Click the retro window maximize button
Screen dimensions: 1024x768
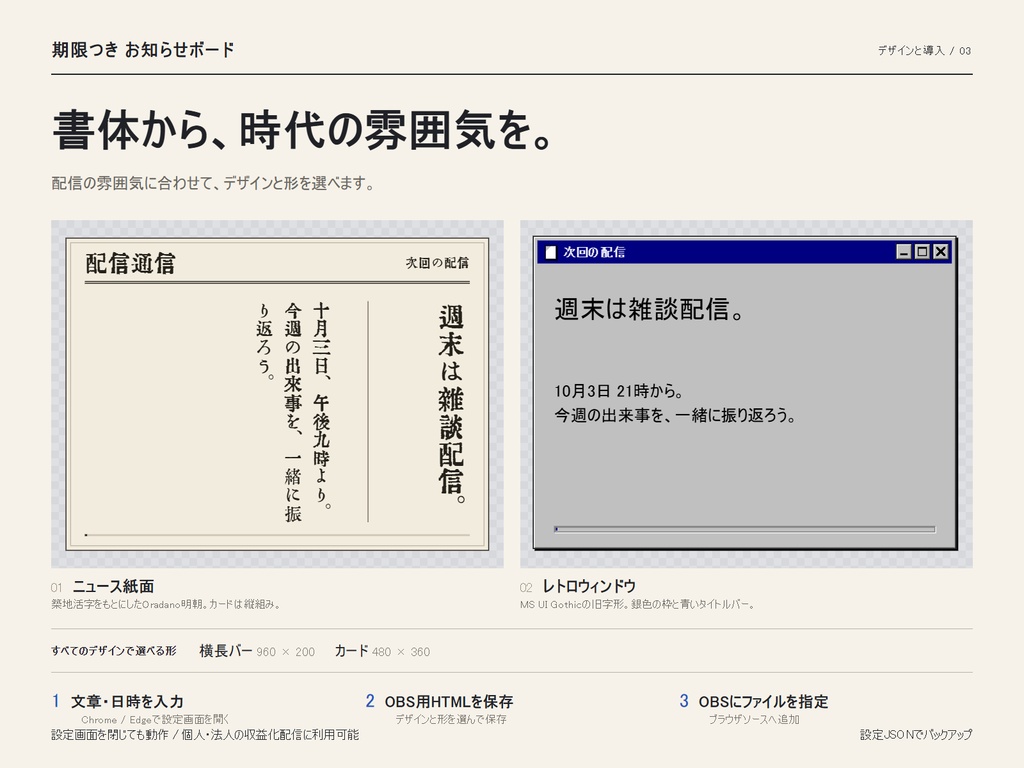coord(921,251)
